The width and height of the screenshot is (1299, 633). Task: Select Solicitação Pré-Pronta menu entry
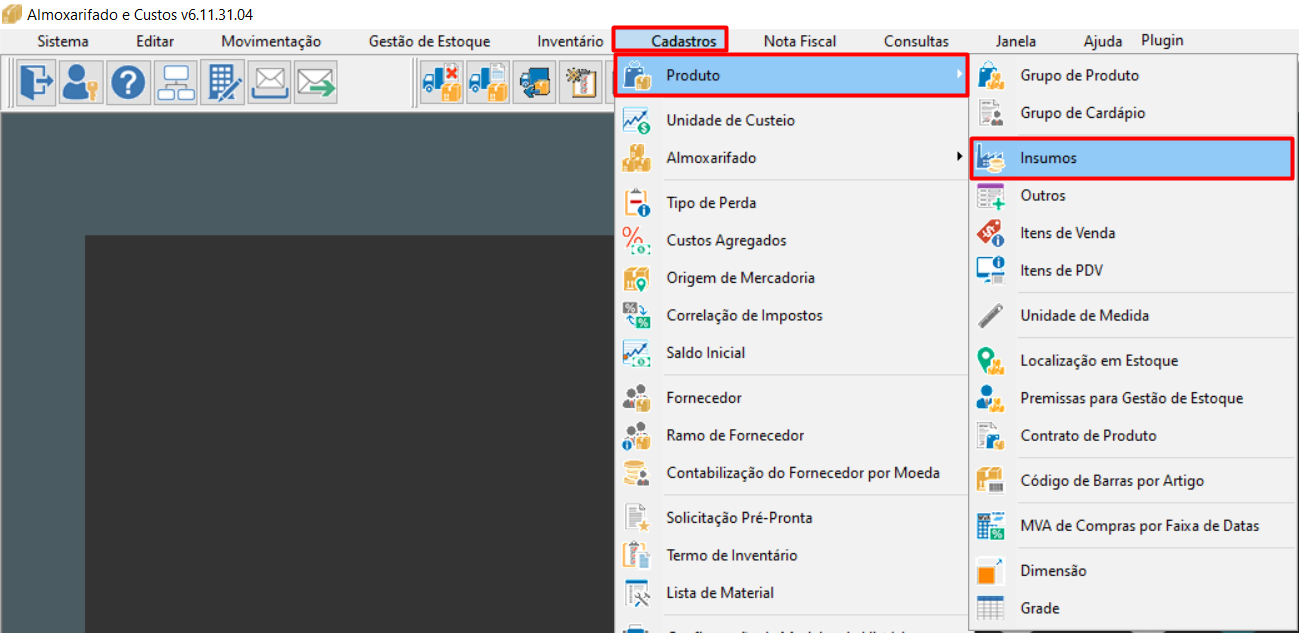pyautogui.click(x=791, y=518)
